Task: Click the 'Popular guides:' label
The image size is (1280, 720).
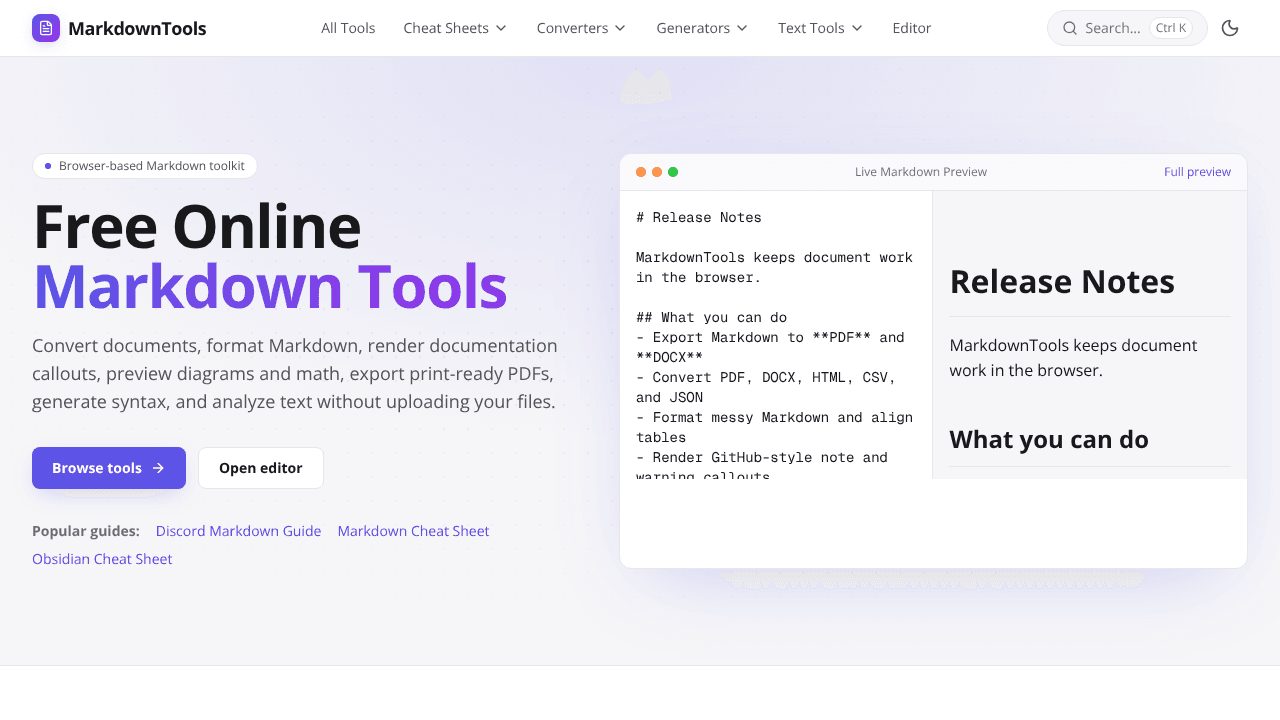Action: pyautogui.click(x=86, y=531)
